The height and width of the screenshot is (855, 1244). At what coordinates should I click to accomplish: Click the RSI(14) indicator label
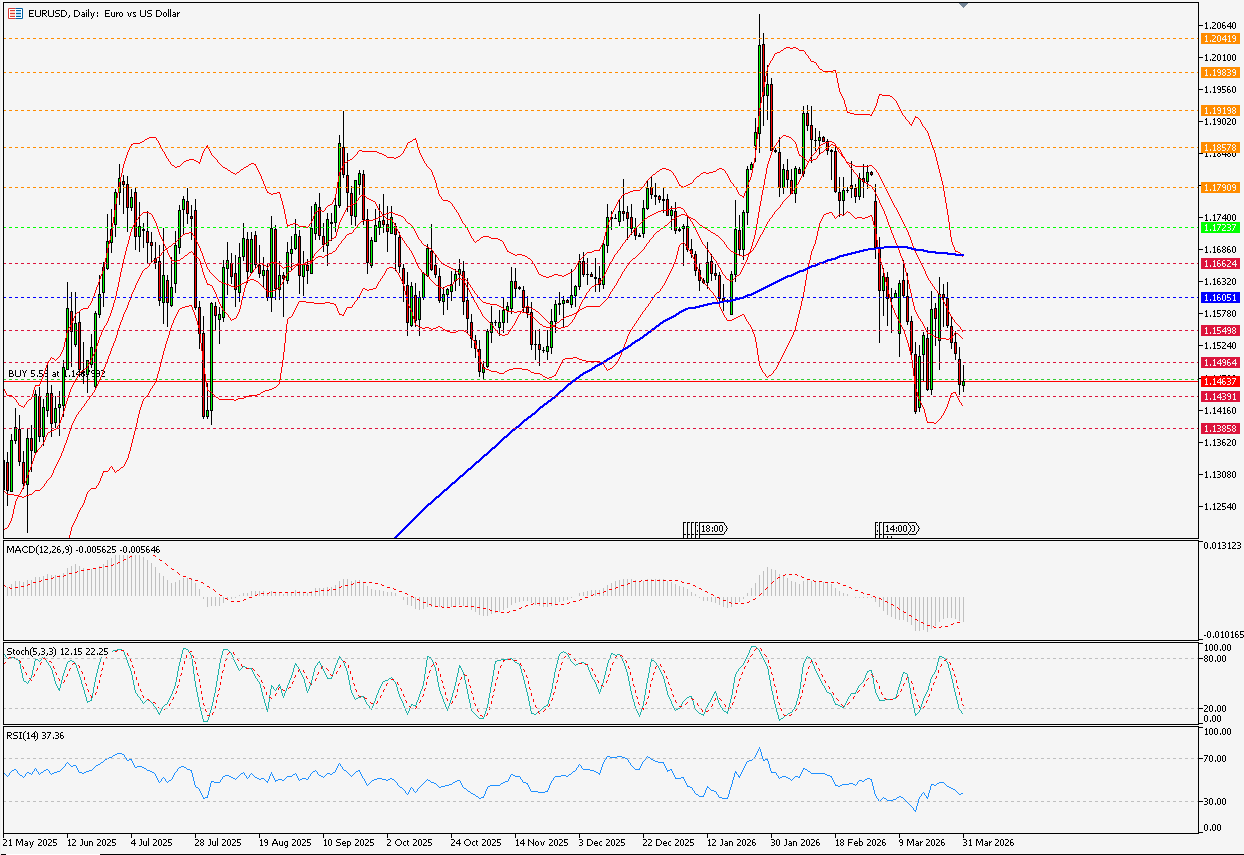tap(23, 735)
